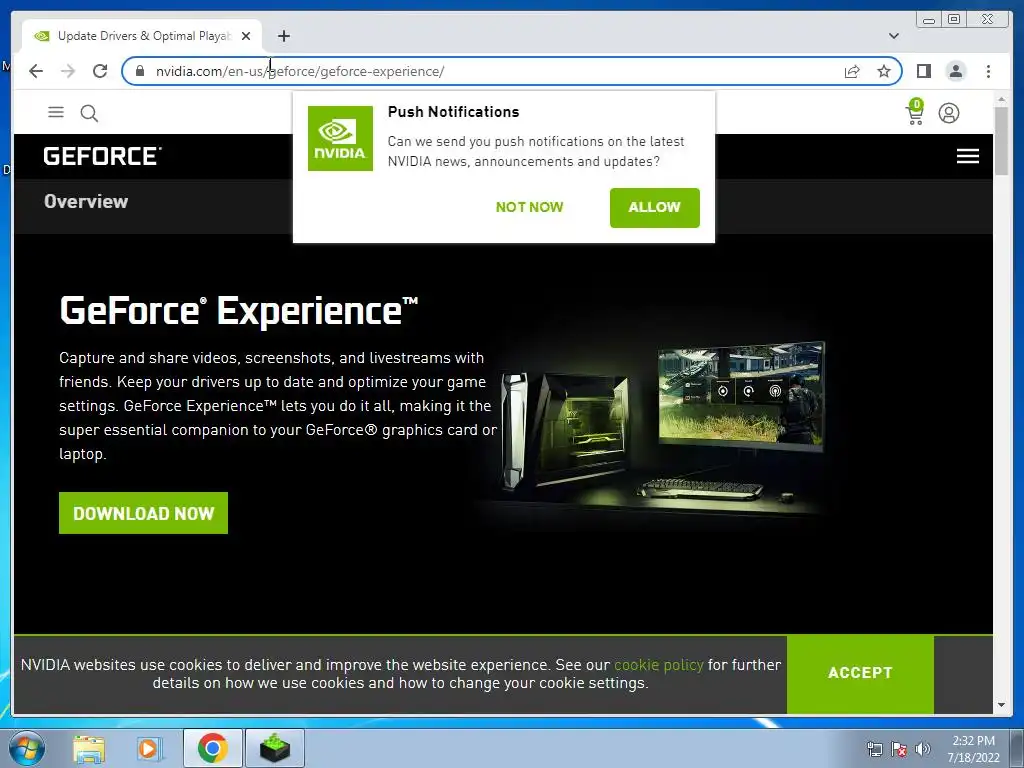Open volume speaker tray icon
Viewport: 1024px width, 768px height.
pos(923,749)
